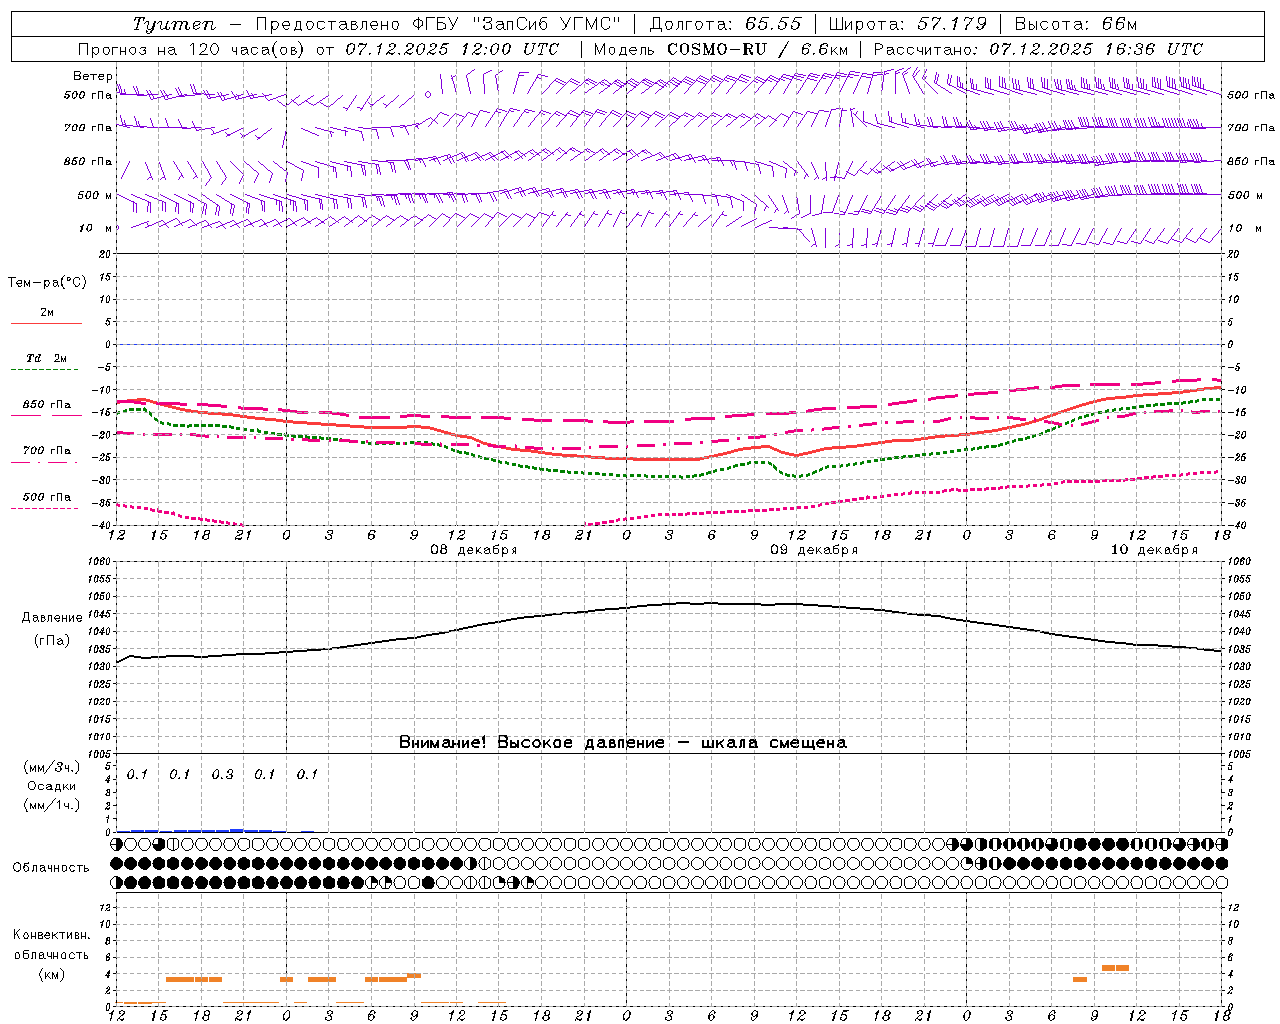Click the Ветер panel label
The width and height of the screenshot is (1280, 1024).
pyautogui.click(x=92, y=76)
